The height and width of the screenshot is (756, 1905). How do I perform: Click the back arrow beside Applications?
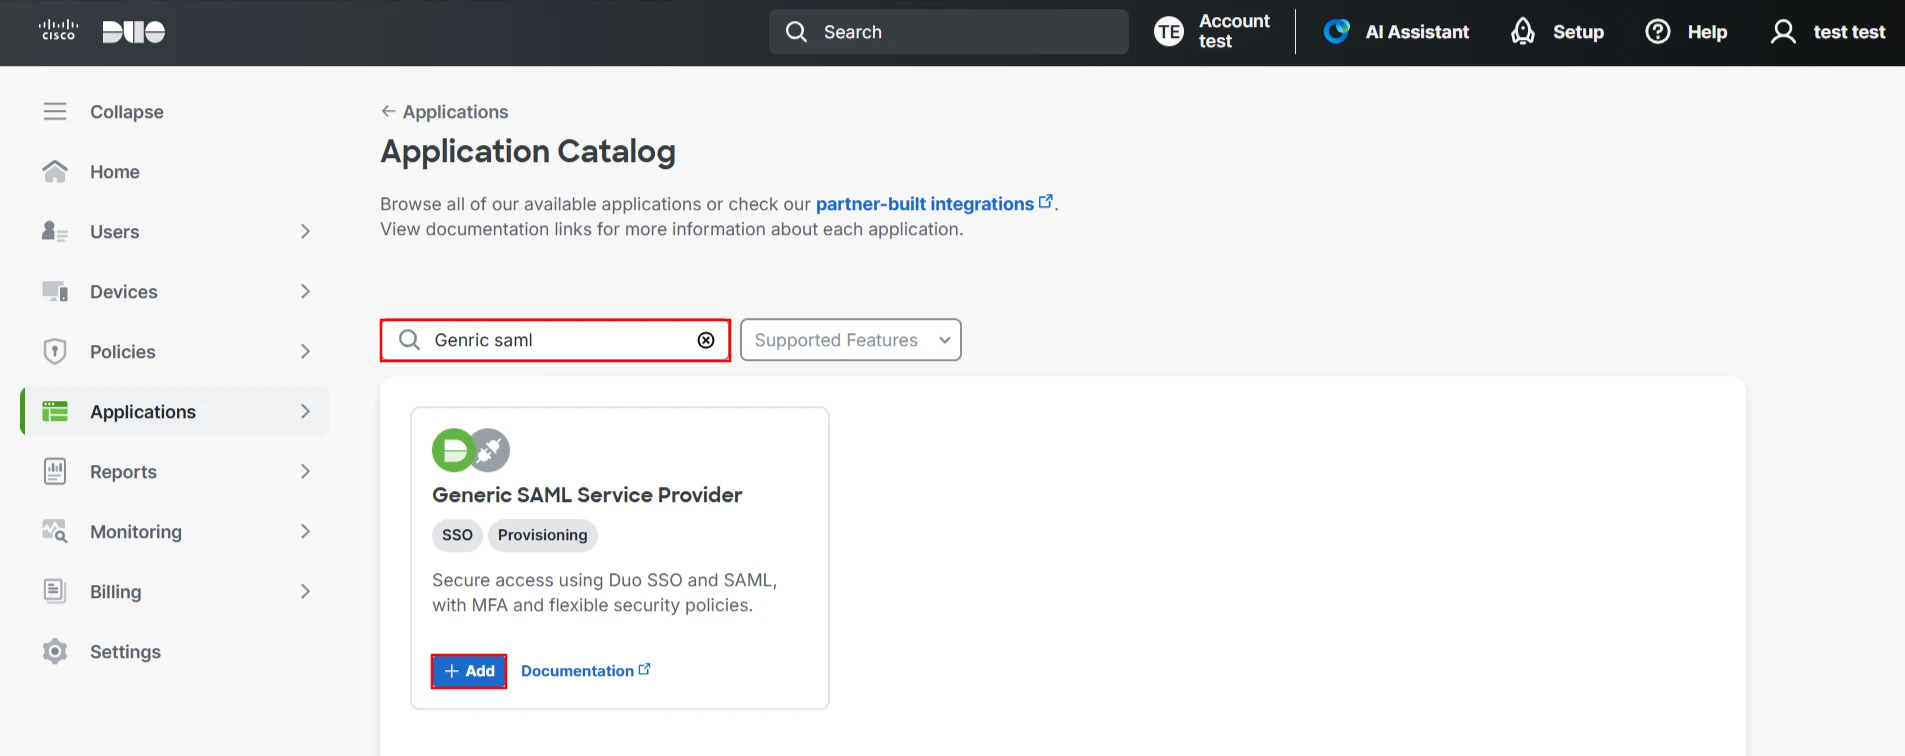click(388, 111)
